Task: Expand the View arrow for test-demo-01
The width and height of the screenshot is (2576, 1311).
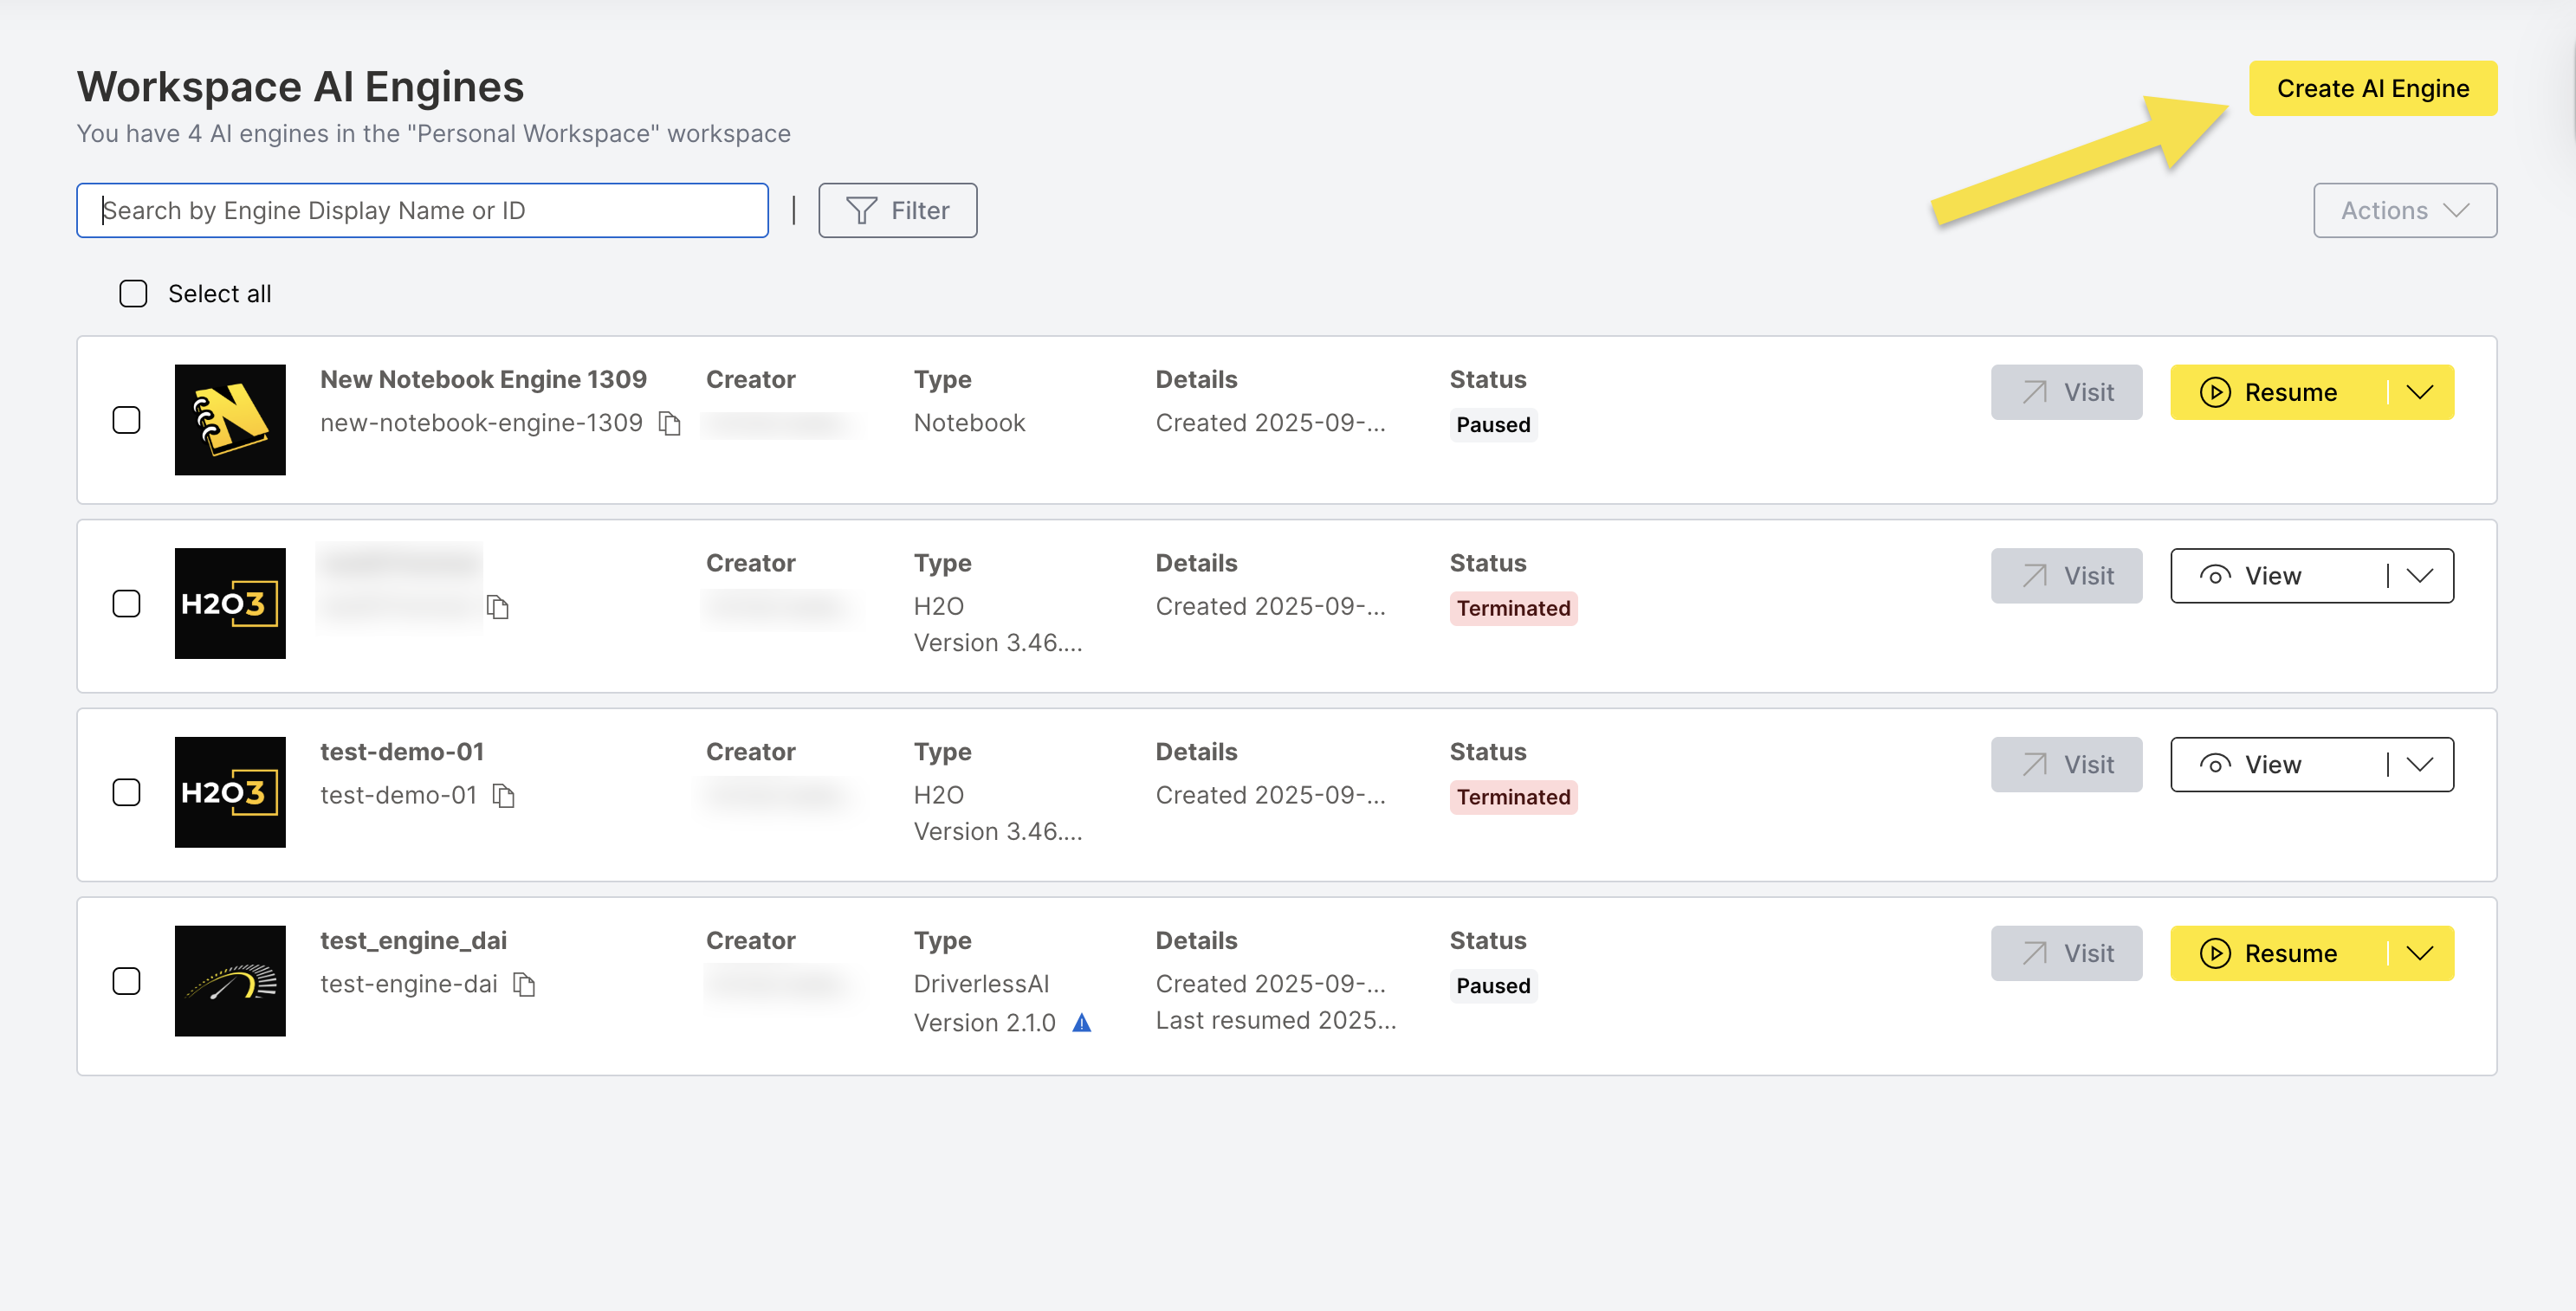Action: [x=2420, y=765]
